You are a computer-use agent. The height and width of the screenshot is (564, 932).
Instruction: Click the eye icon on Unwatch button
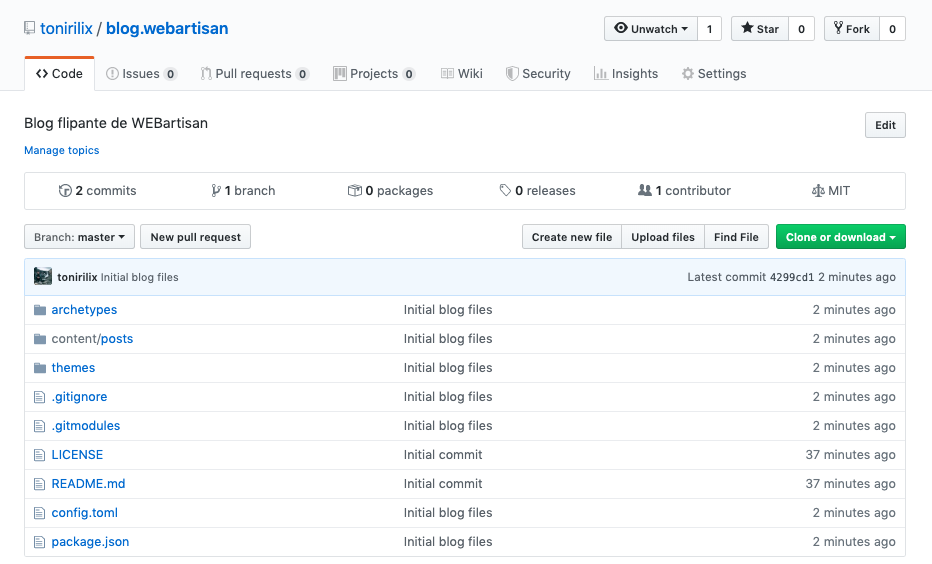click(x=621, y=28)
